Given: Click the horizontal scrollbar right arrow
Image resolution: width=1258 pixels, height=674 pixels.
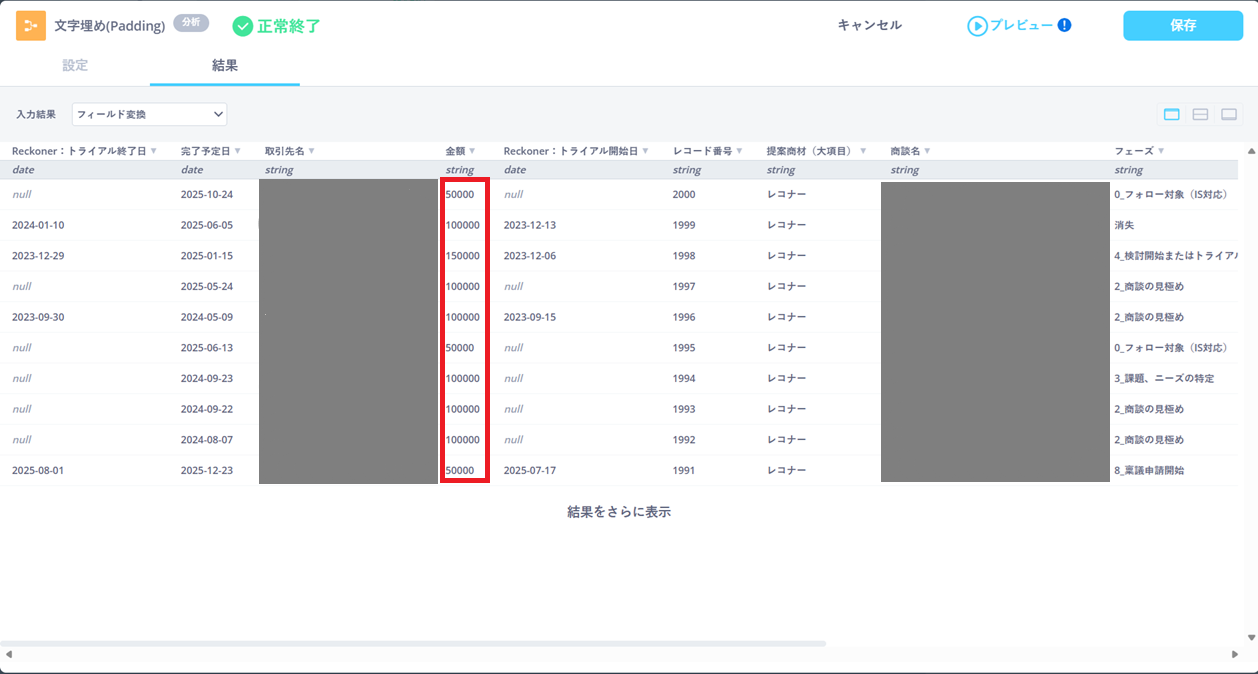Looking at the screenshot, I should click(x=1234, y=654).
